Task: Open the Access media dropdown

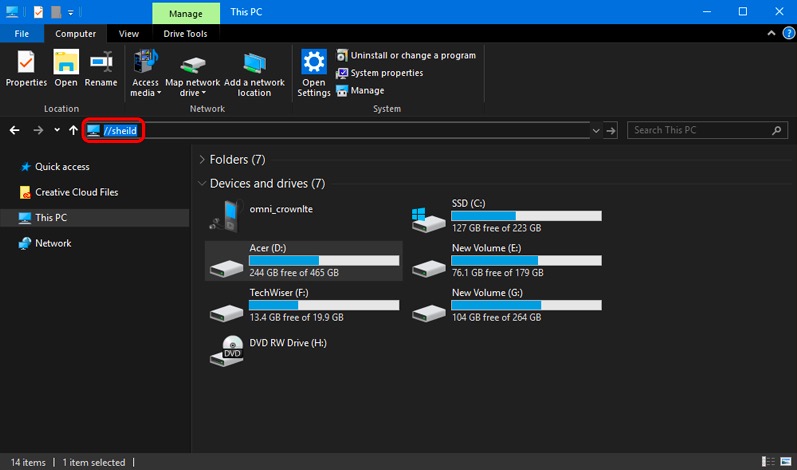Action: point(145,74)
